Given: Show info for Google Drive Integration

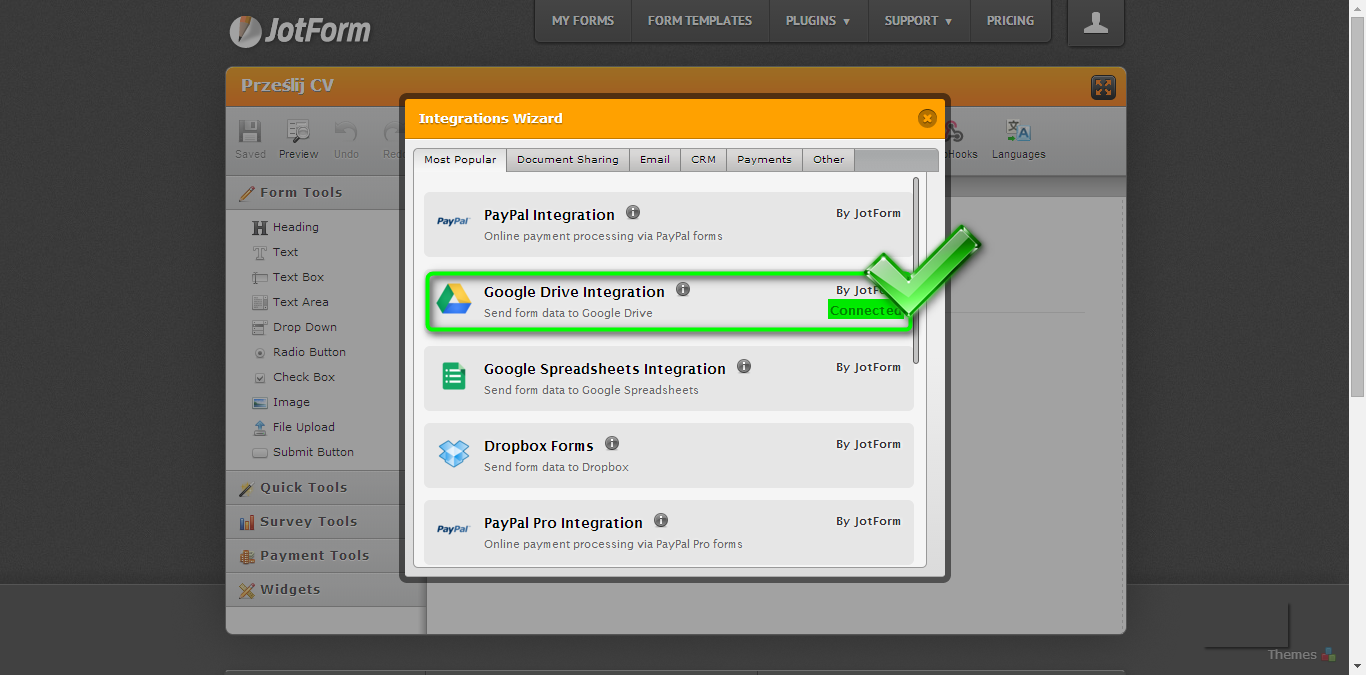Looking at the screenshot, I should point(683,289).
